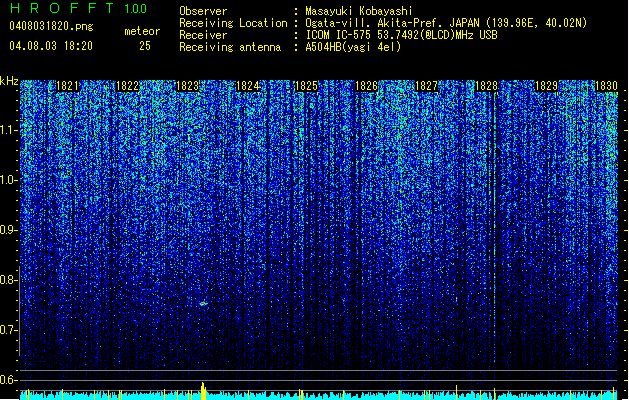Click the 1829 time marker
The image size is (629, 400).
tap(546, 86)
